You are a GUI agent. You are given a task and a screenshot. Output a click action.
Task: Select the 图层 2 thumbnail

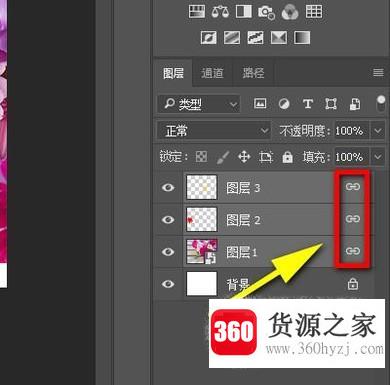[202, 219]
